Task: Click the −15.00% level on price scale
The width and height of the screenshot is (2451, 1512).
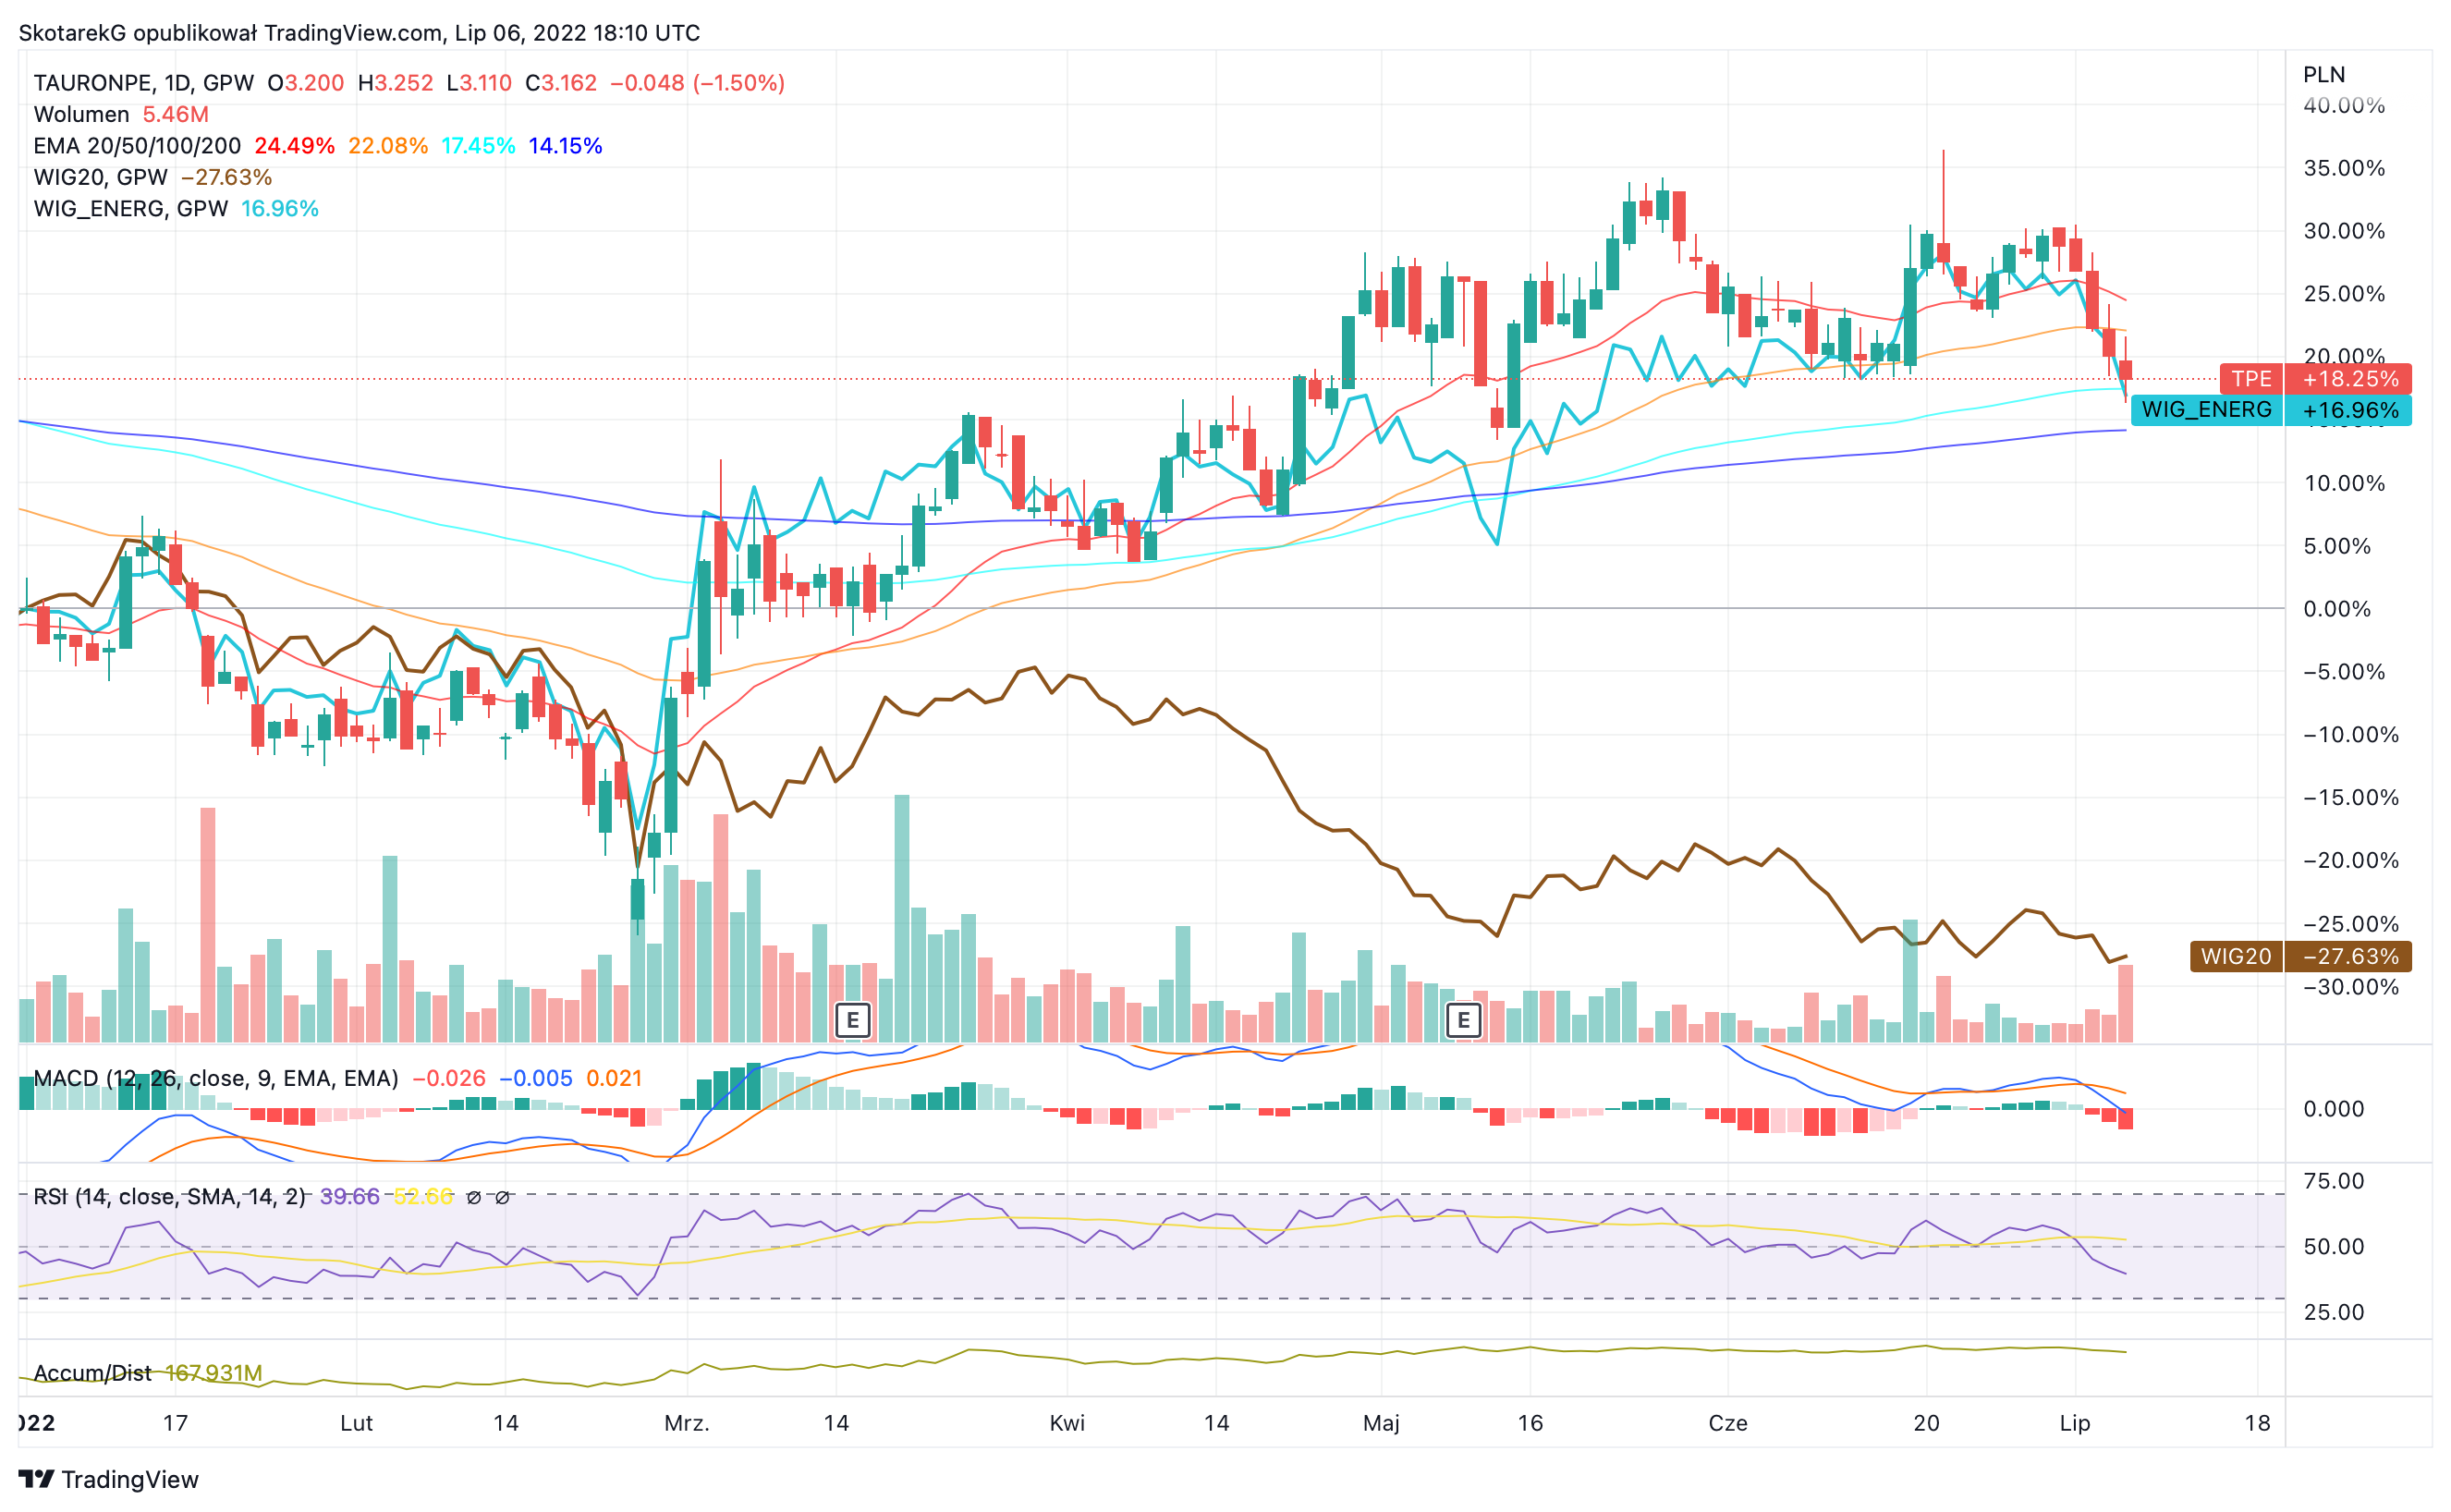Action: 2350,797
